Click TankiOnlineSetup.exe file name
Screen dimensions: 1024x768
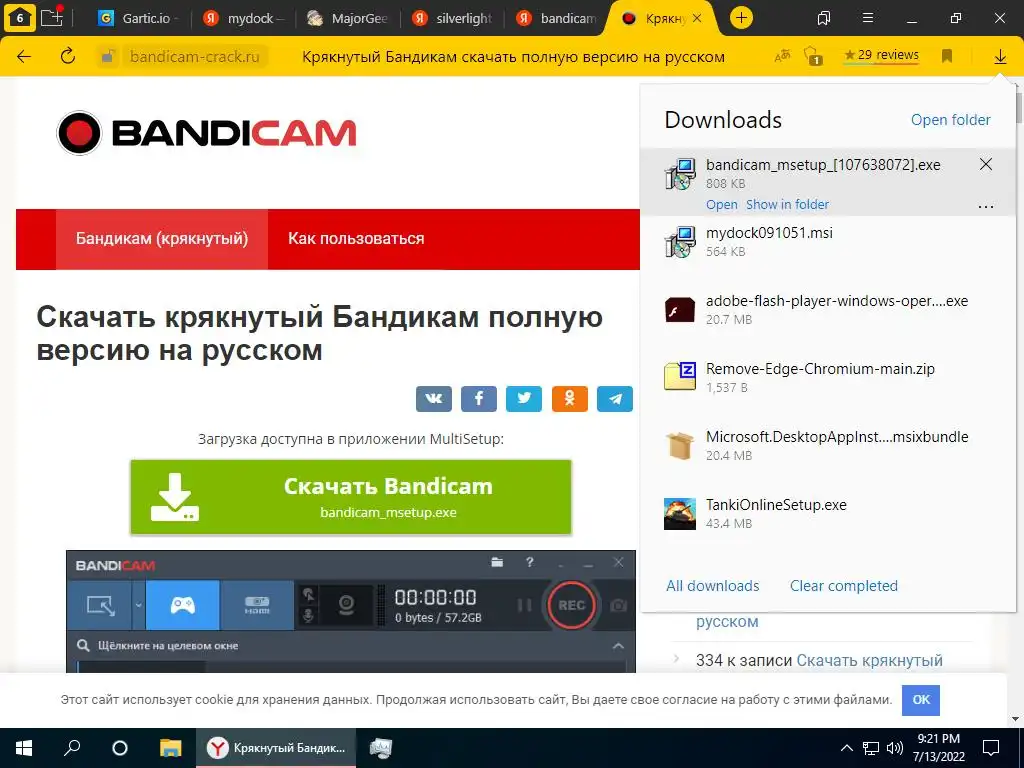[x=776, y=505]
